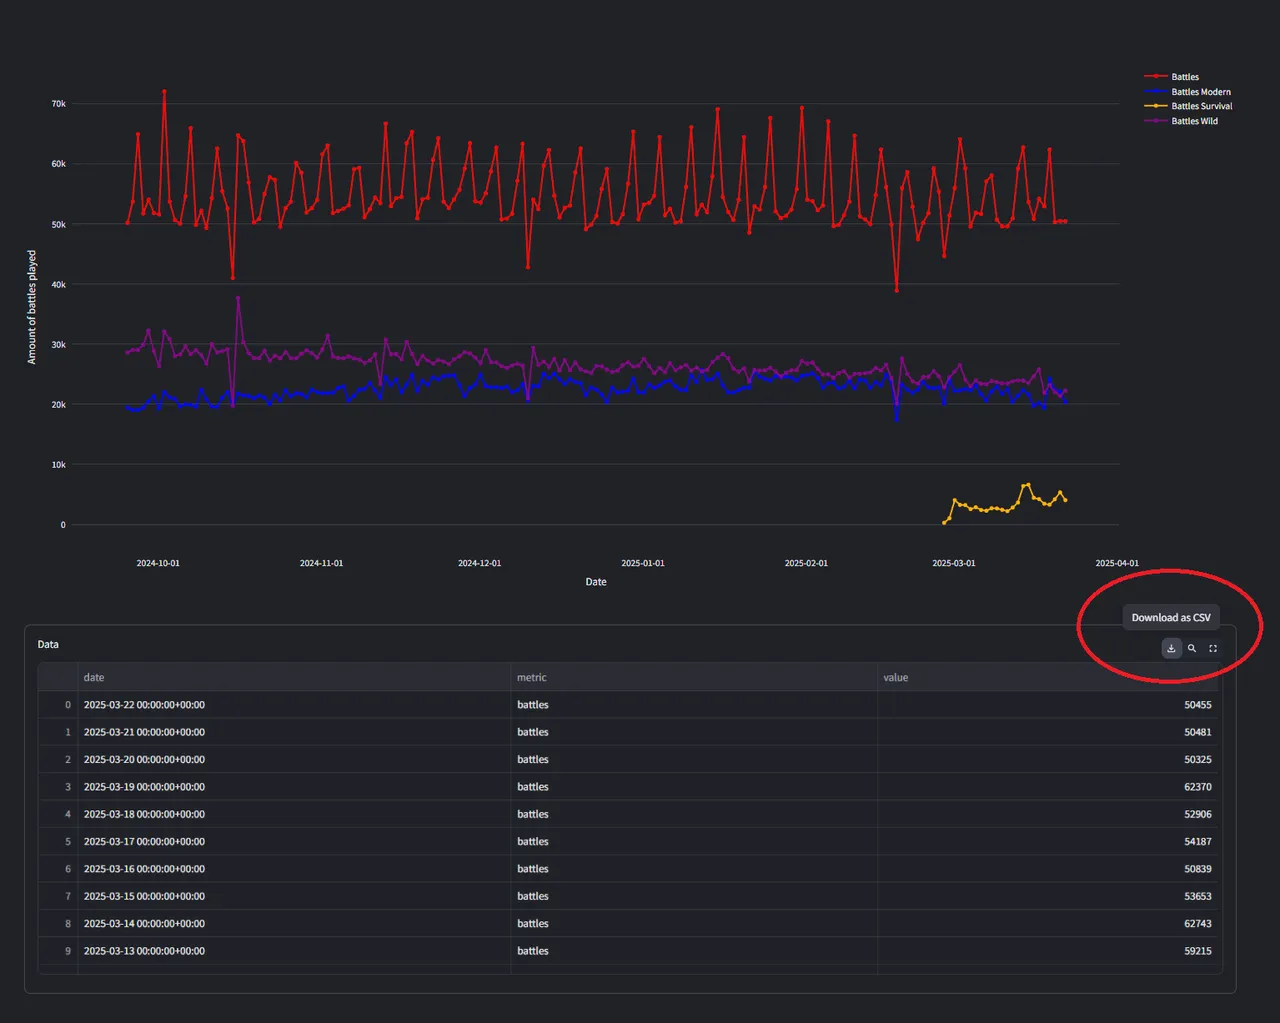Download the data table as CSV
This screenshot has width=1280, height=1023.
pyautogui.click(x=1171, y=648)
